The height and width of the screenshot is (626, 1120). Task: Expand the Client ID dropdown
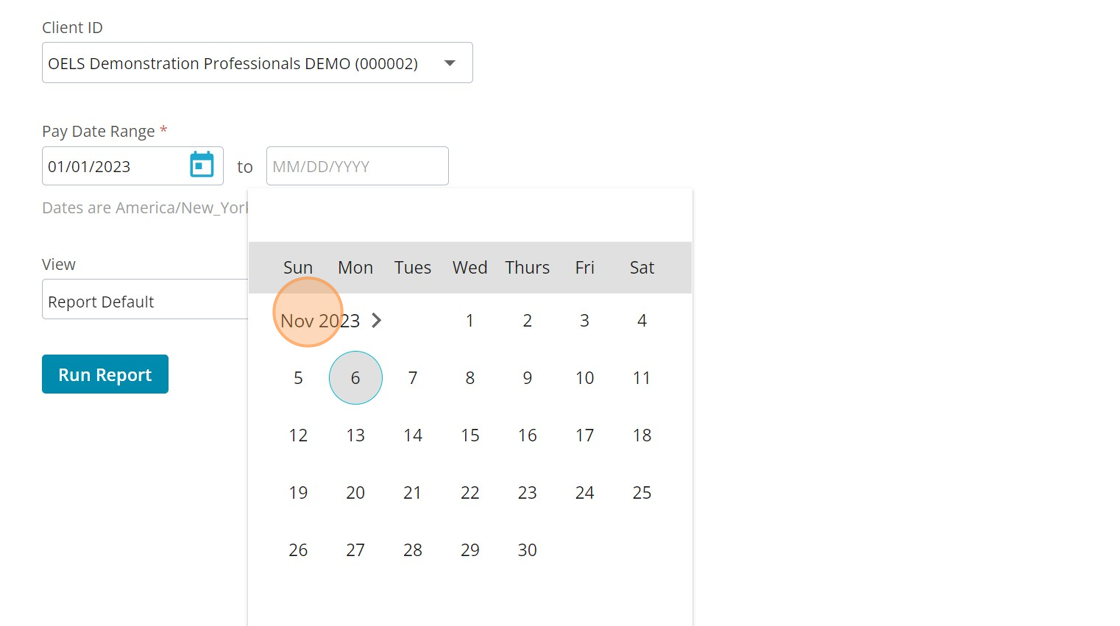click(450, 63)
